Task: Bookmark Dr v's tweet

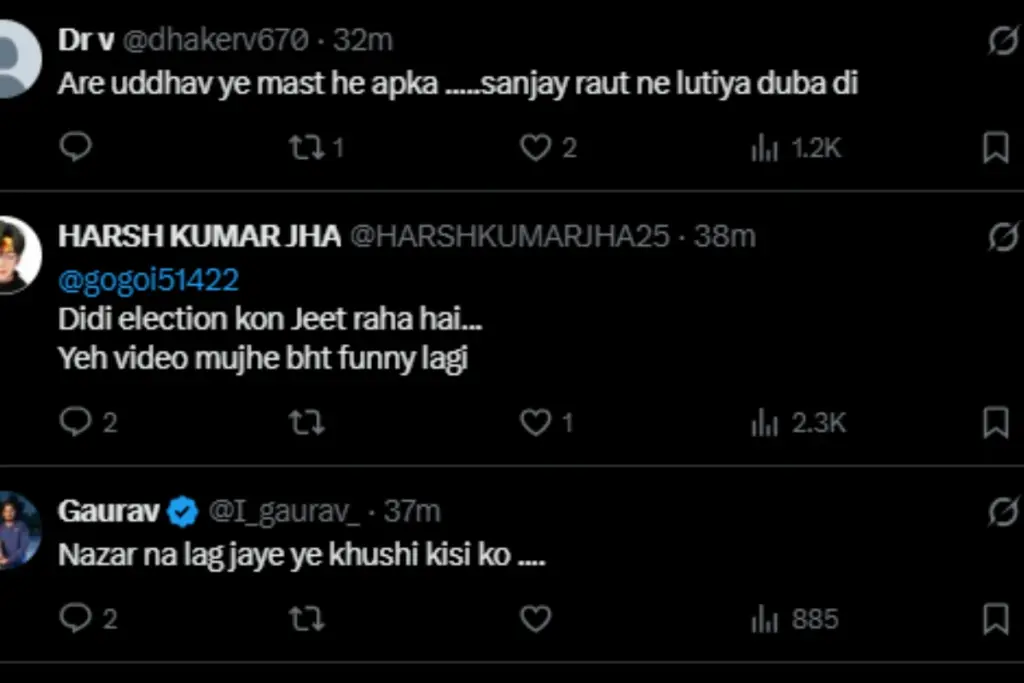Action: [x=995, y=148]
